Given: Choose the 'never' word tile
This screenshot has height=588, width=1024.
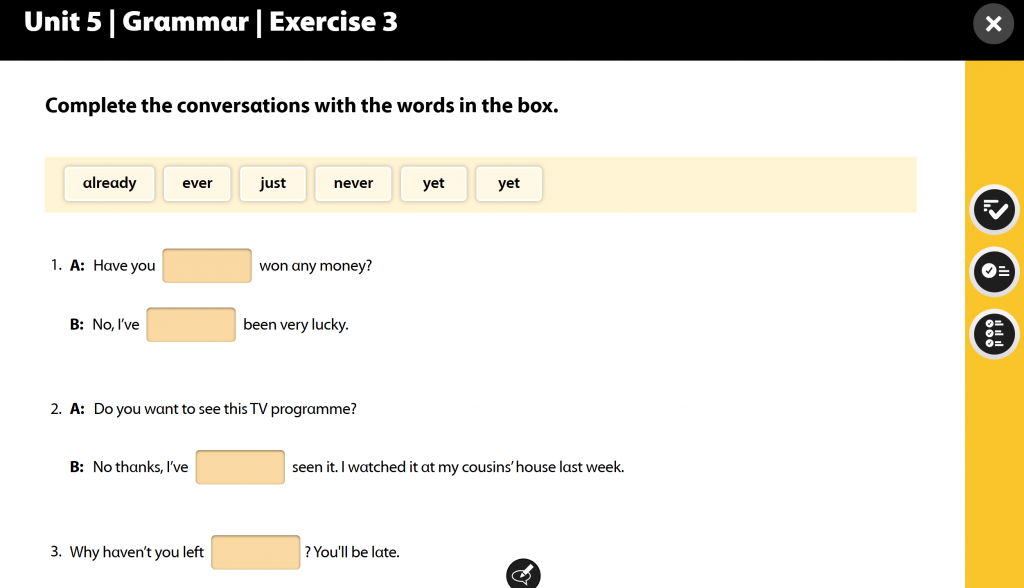Looking at the screenshot, I should click(x=353, y=184).
